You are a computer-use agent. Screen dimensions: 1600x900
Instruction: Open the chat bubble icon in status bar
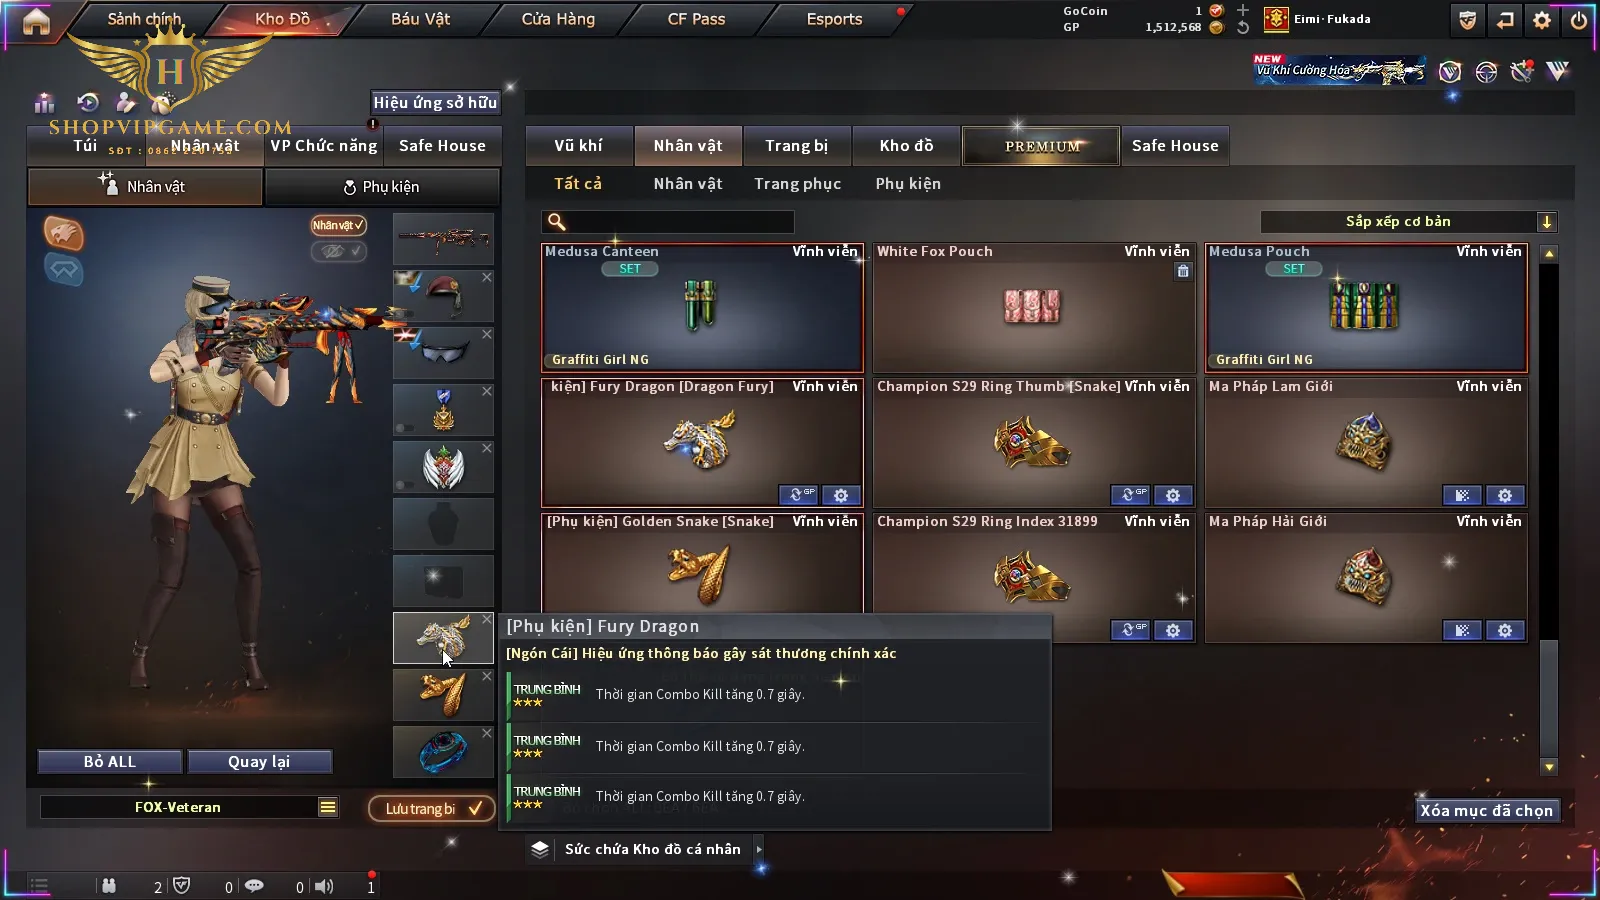click(254, 886)
